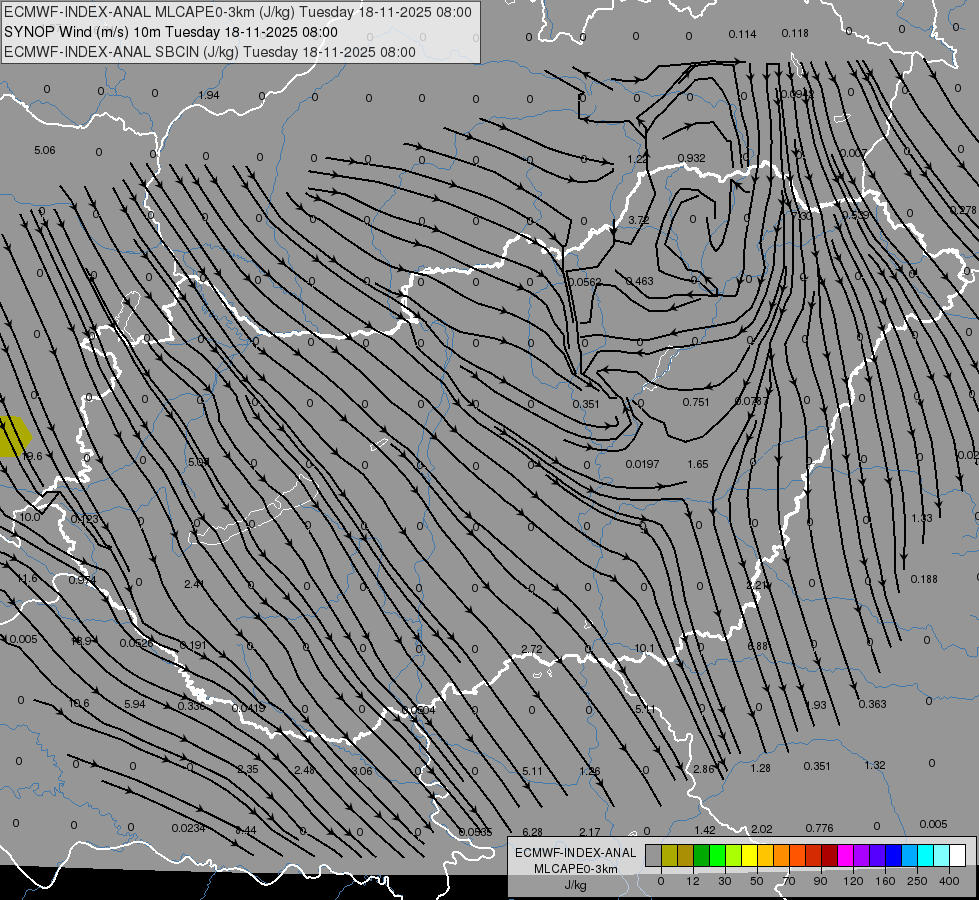Click the '120' legend scale value
Screen dimensions: 979x900
click(853, 881)
